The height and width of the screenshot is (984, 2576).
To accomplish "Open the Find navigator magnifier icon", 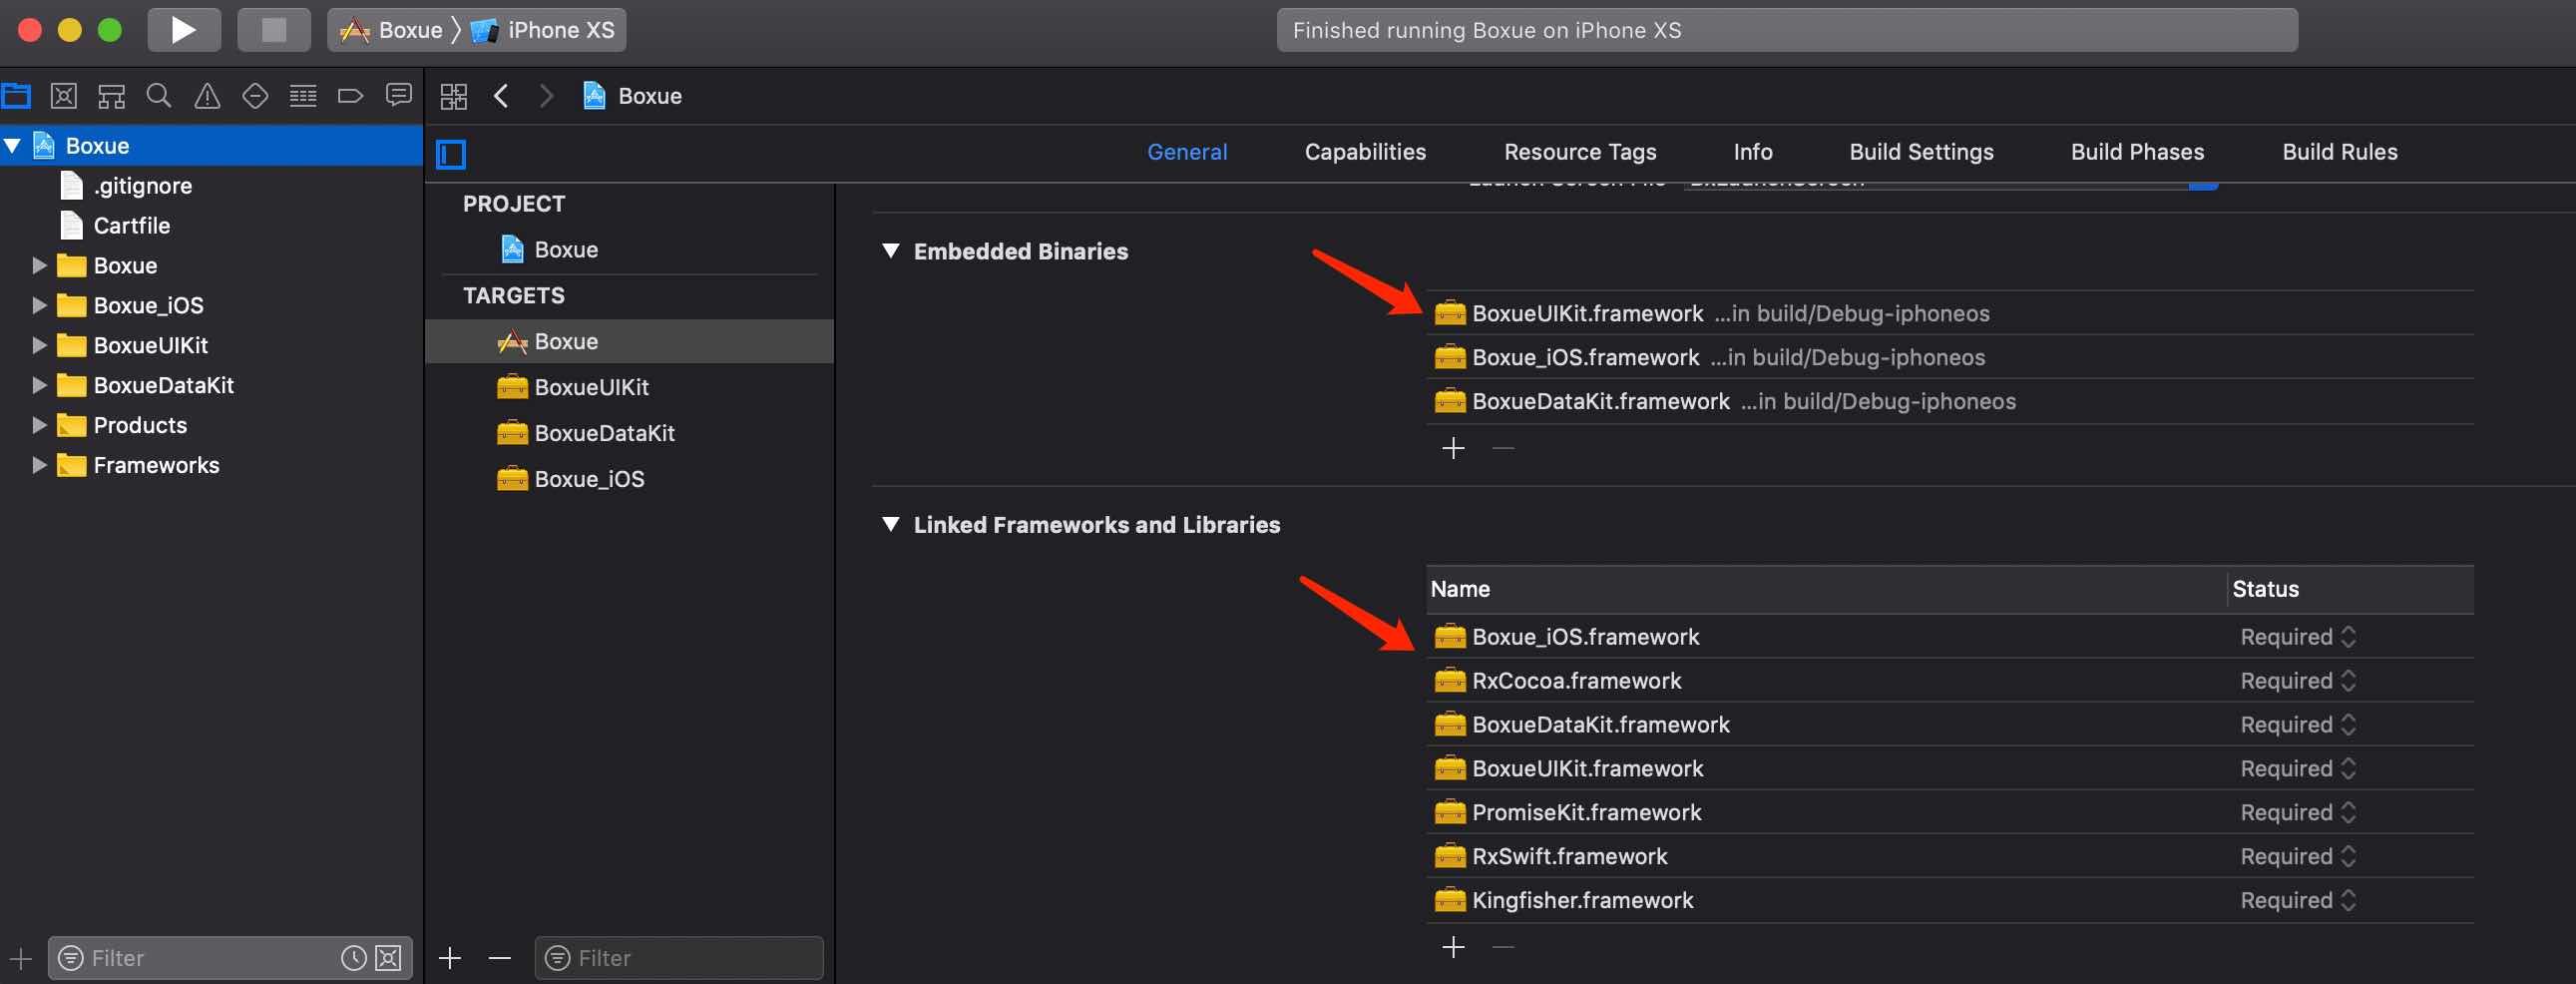I will coord(159,96).
